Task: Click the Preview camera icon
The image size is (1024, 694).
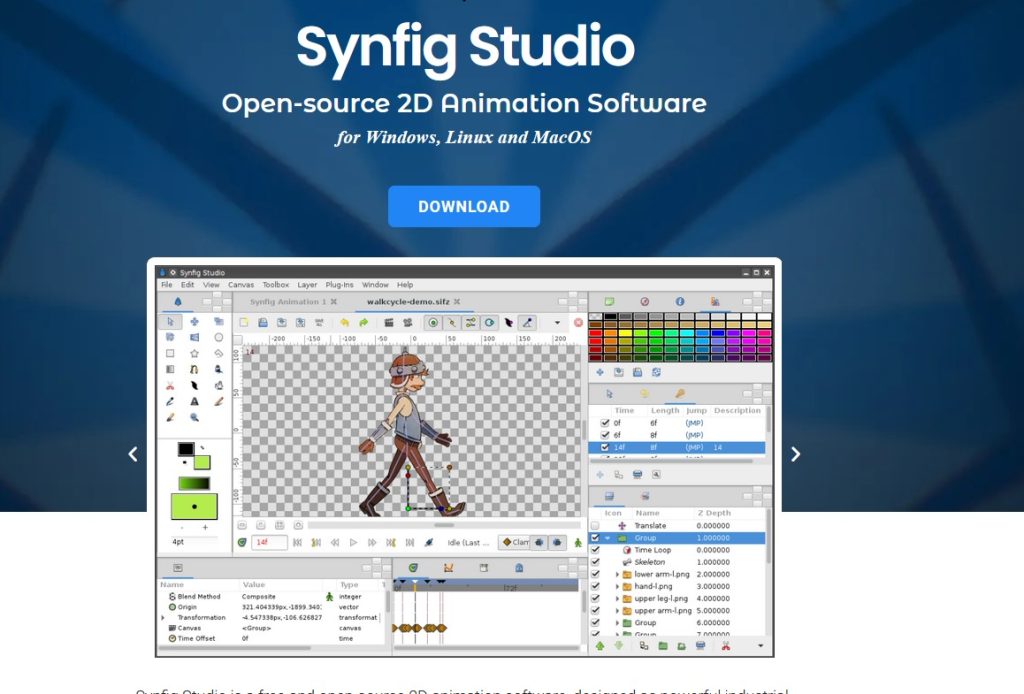Action: (x=408, y=323)
